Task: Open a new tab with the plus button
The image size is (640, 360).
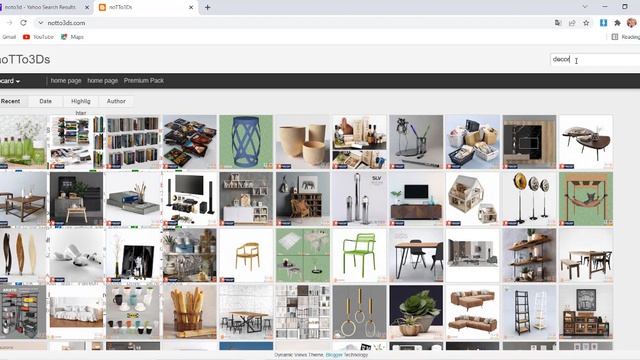Action: pos(207,7)
